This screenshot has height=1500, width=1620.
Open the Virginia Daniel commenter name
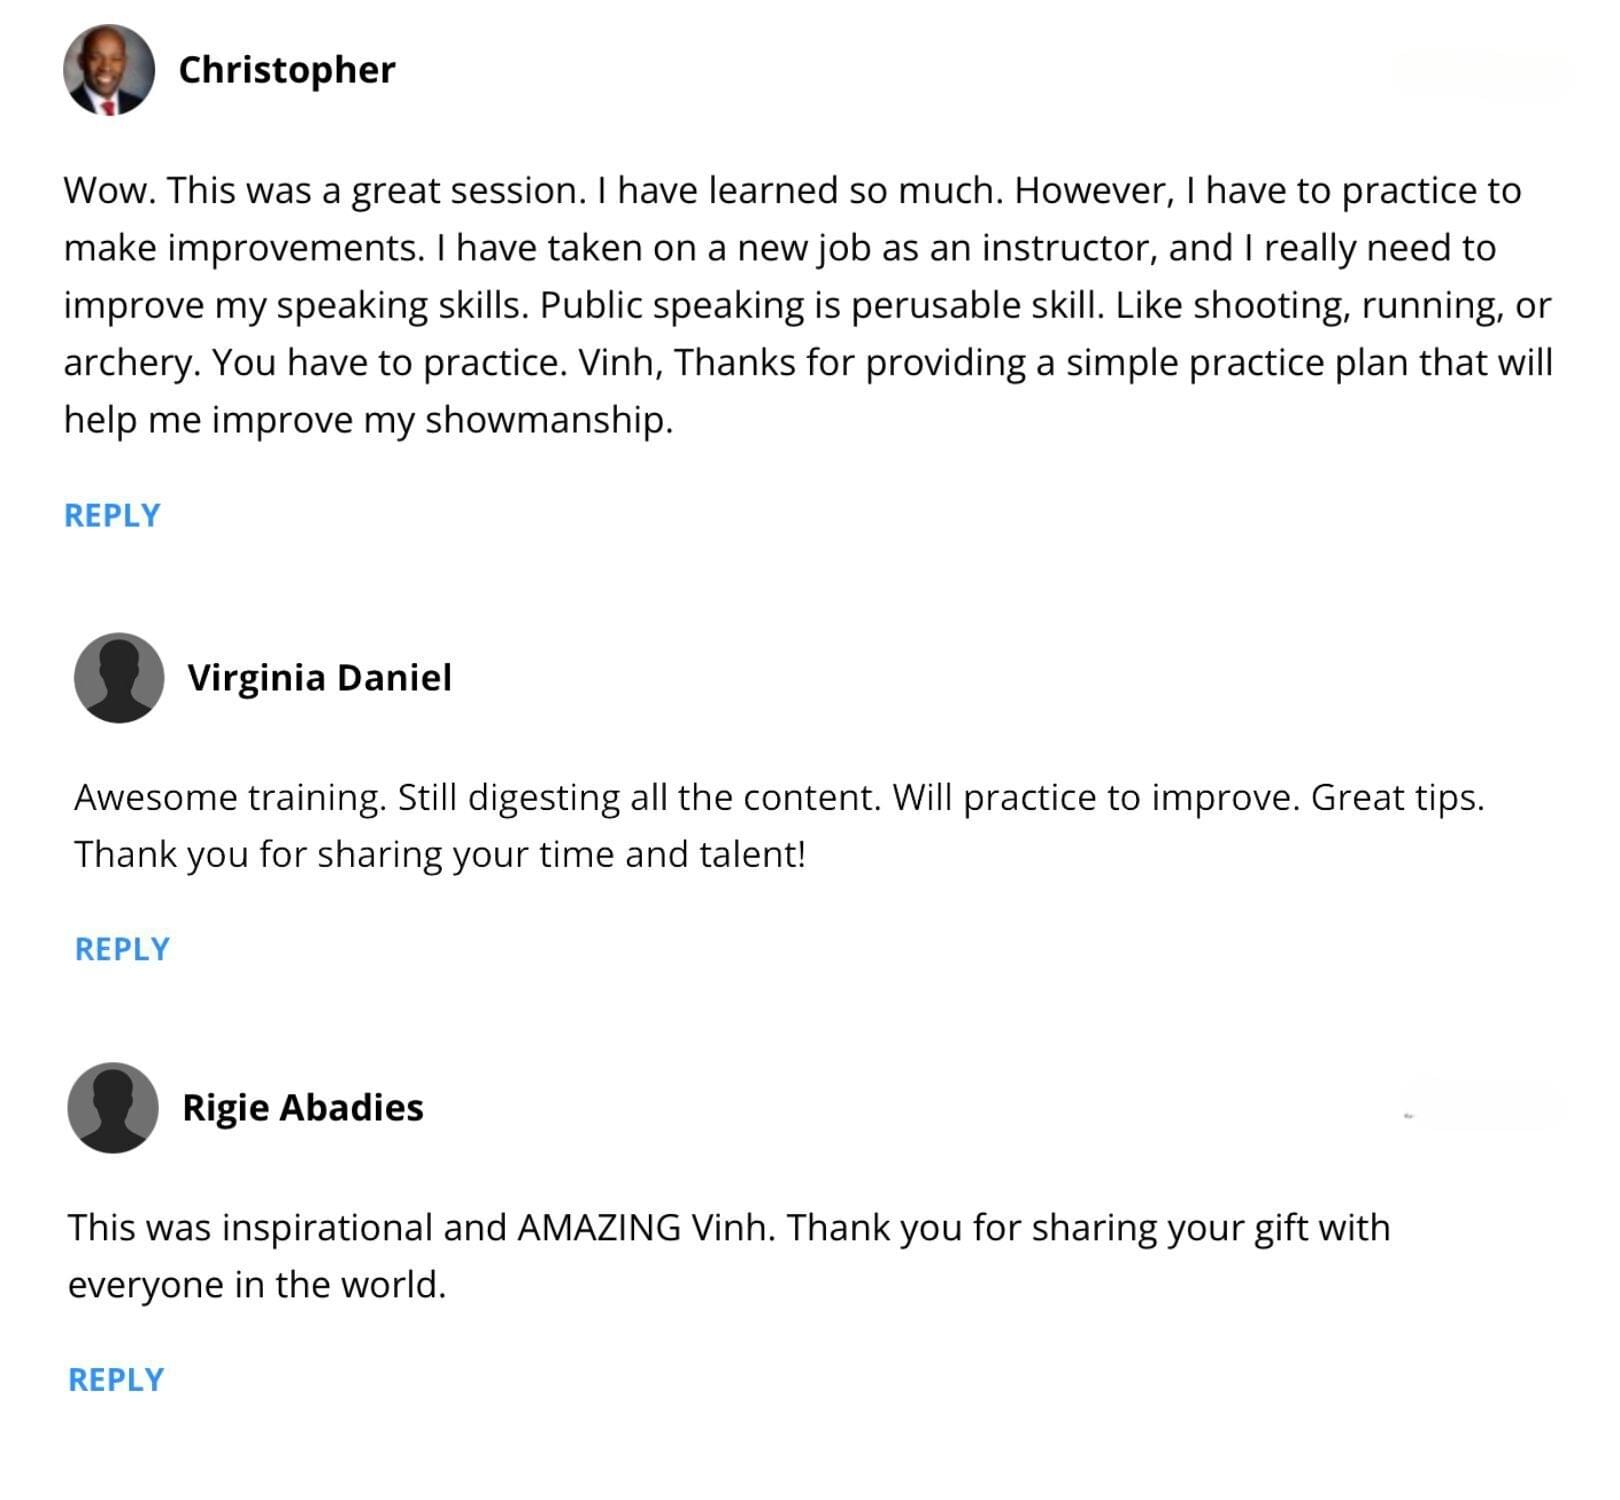tap(319, 678)
